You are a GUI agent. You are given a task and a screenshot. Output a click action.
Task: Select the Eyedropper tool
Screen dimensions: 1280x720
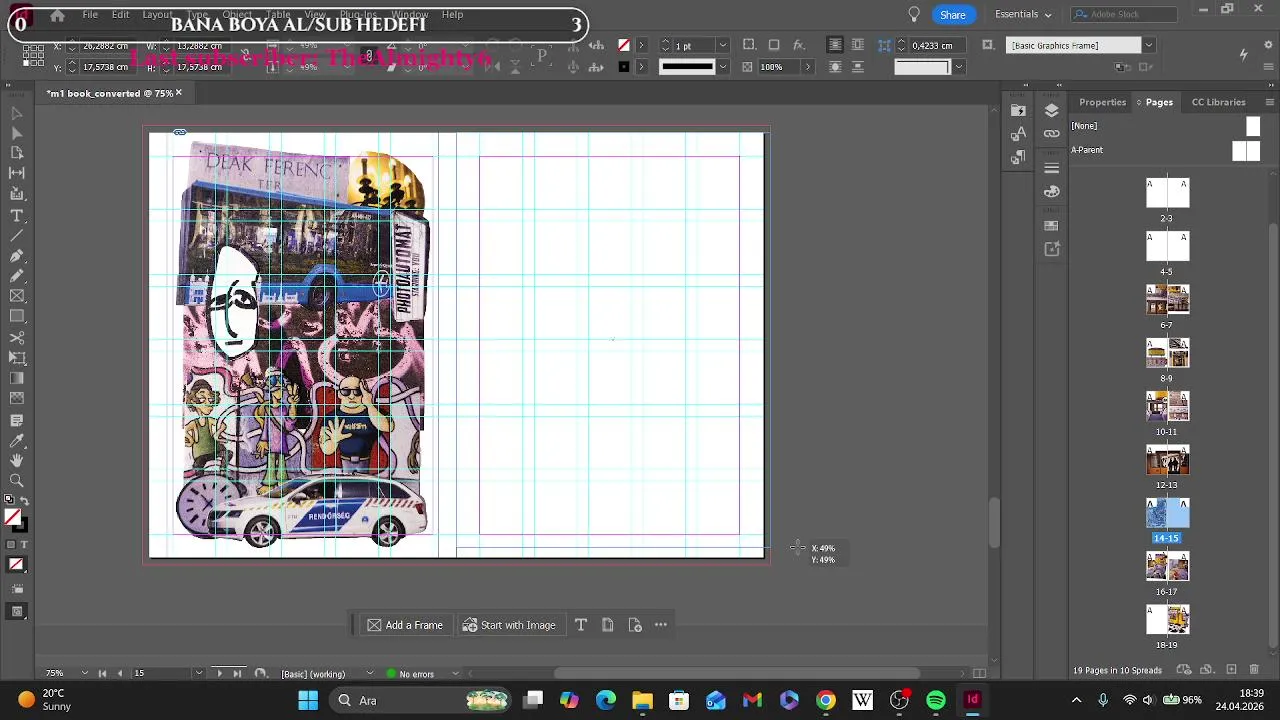click(x=17, y=440)
